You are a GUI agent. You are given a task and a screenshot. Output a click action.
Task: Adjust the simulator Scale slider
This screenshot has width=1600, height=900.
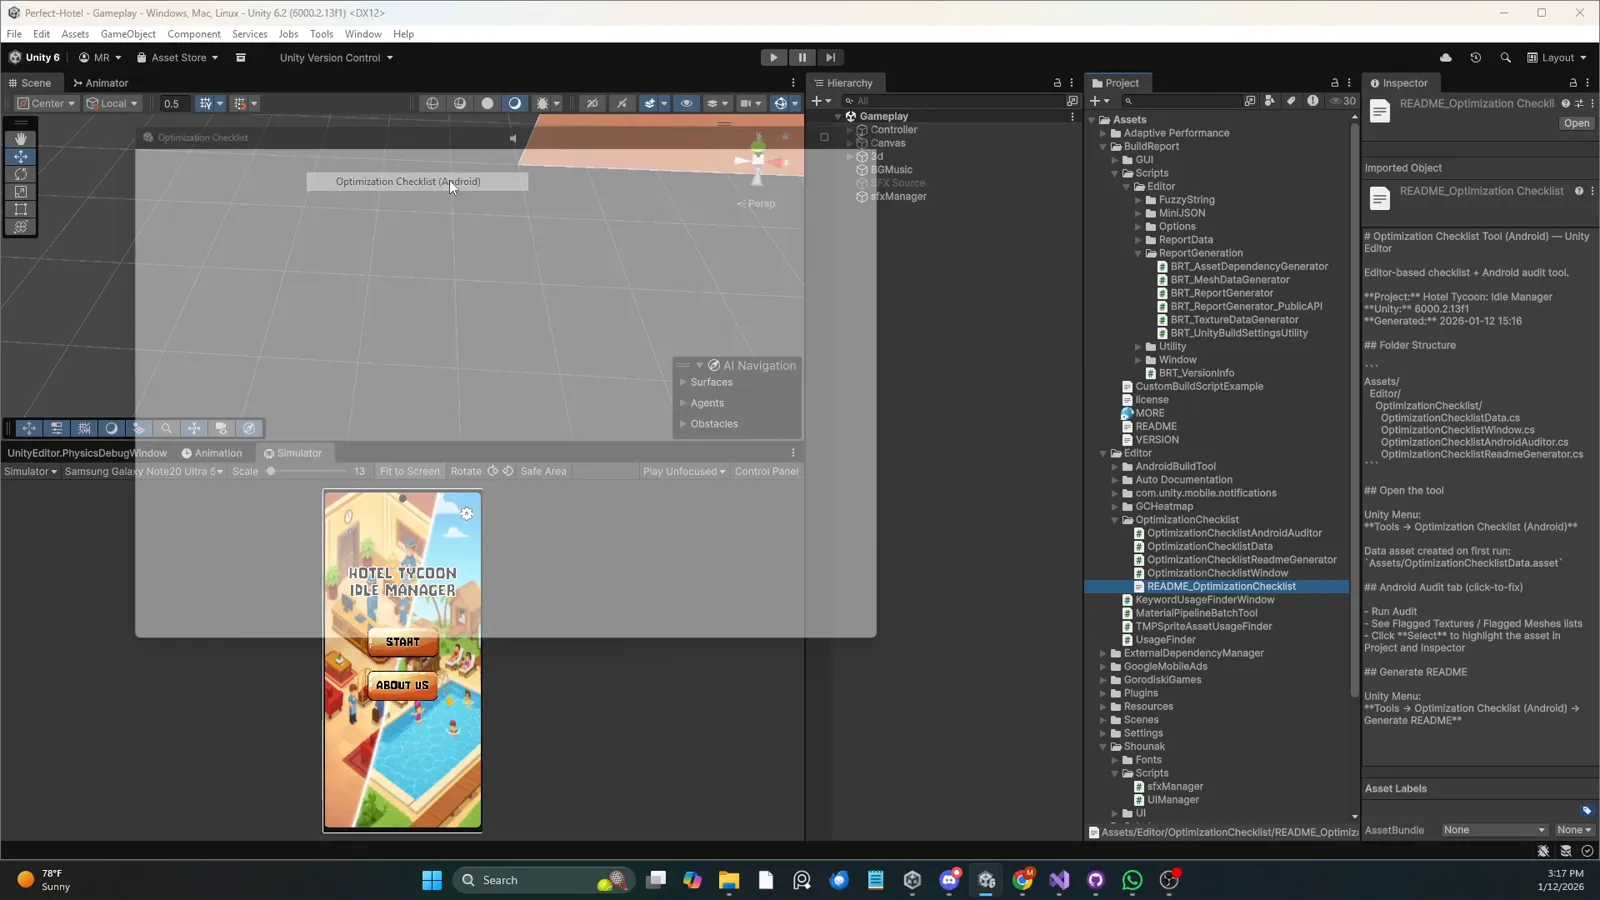coord(307,471)
